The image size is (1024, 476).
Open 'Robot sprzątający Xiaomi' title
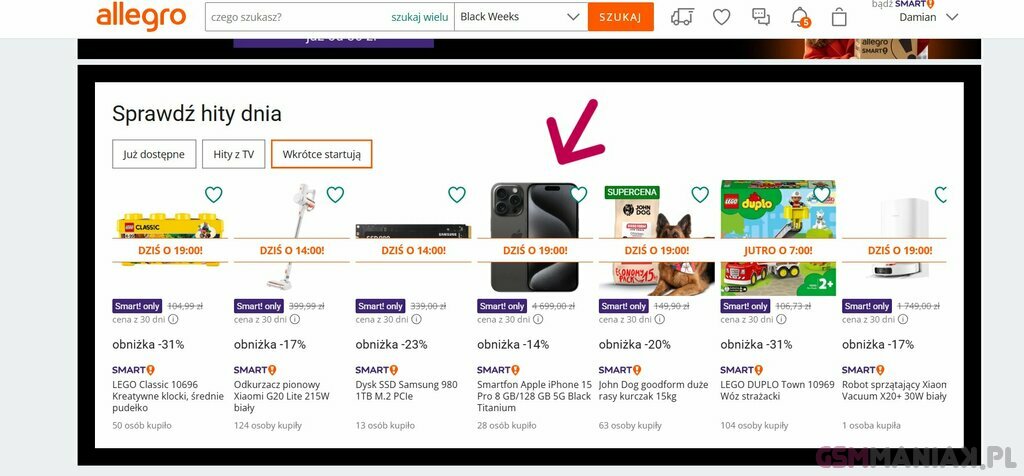coord(894,390)
